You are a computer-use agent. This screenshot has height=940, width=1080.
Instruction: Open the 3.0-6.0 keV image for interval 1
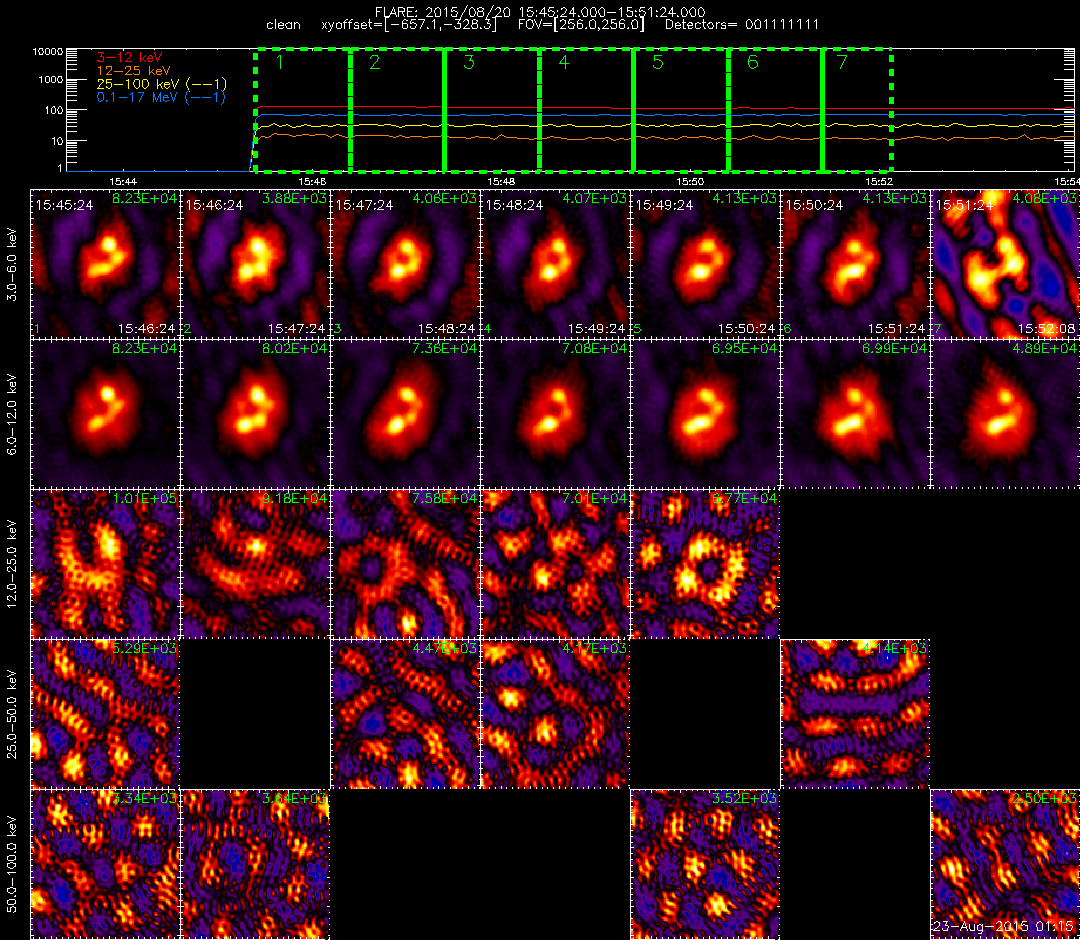(105, 264)
